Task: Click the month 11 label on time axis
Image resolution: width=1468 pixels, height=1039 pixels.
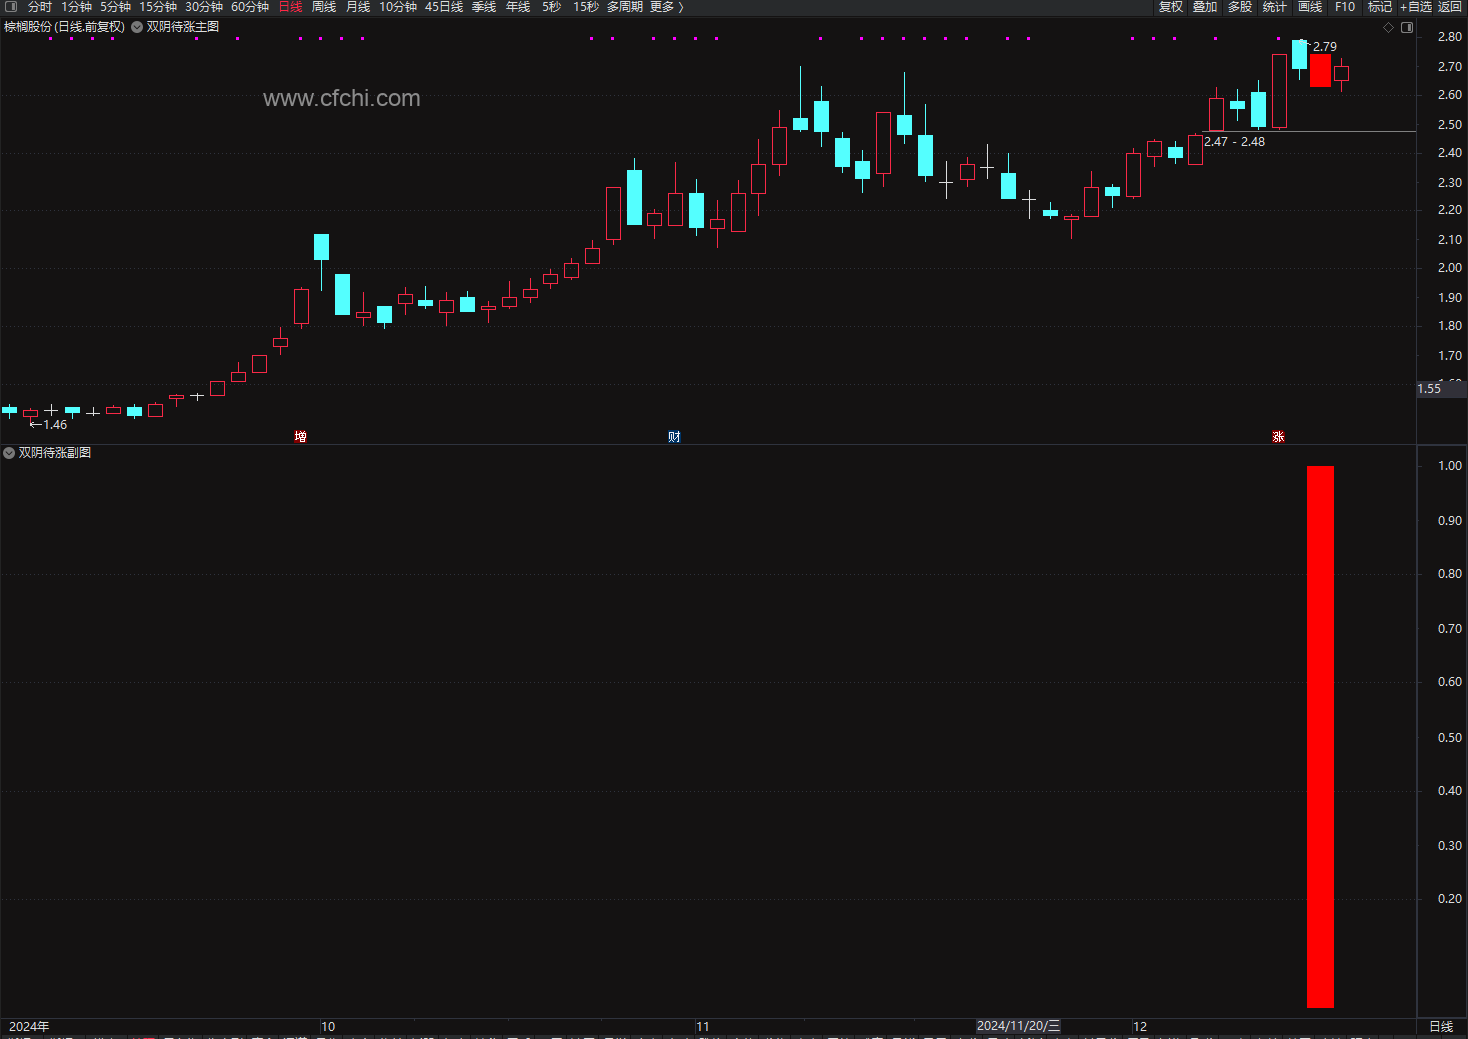Action: click(703, 1027)
